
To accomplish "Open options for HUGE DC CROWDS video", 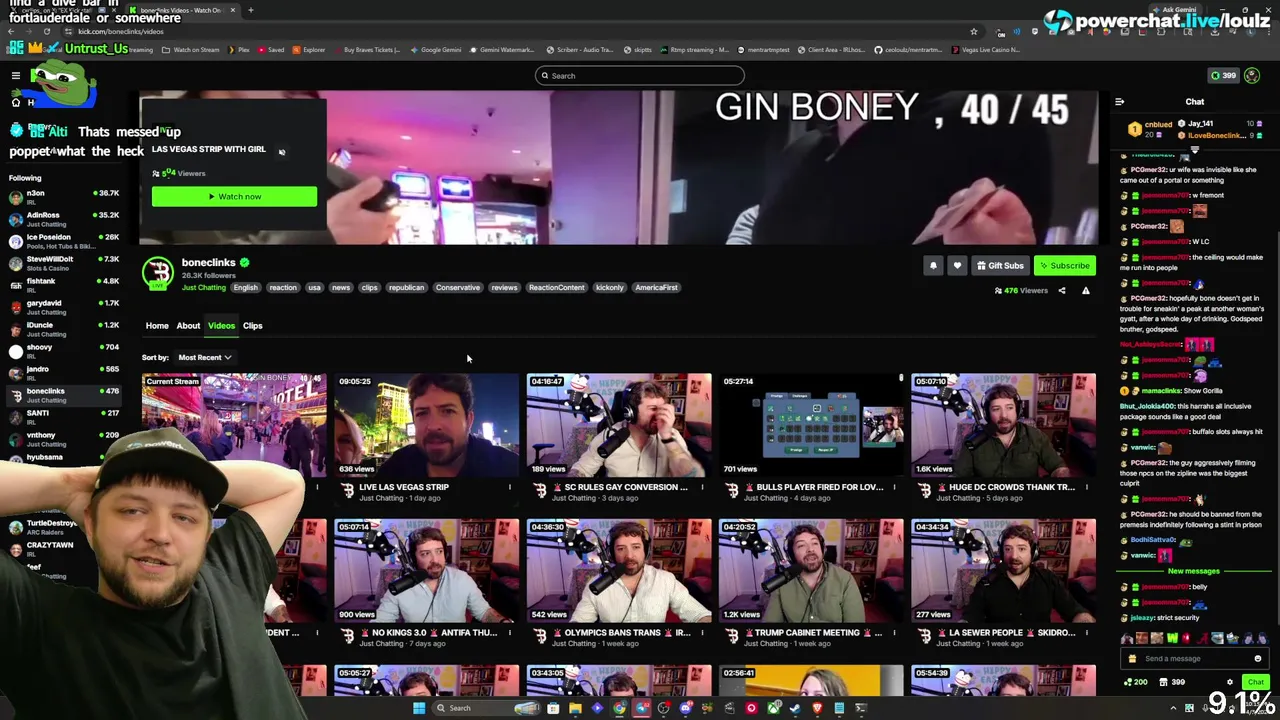I will [x=1086, y=488].
